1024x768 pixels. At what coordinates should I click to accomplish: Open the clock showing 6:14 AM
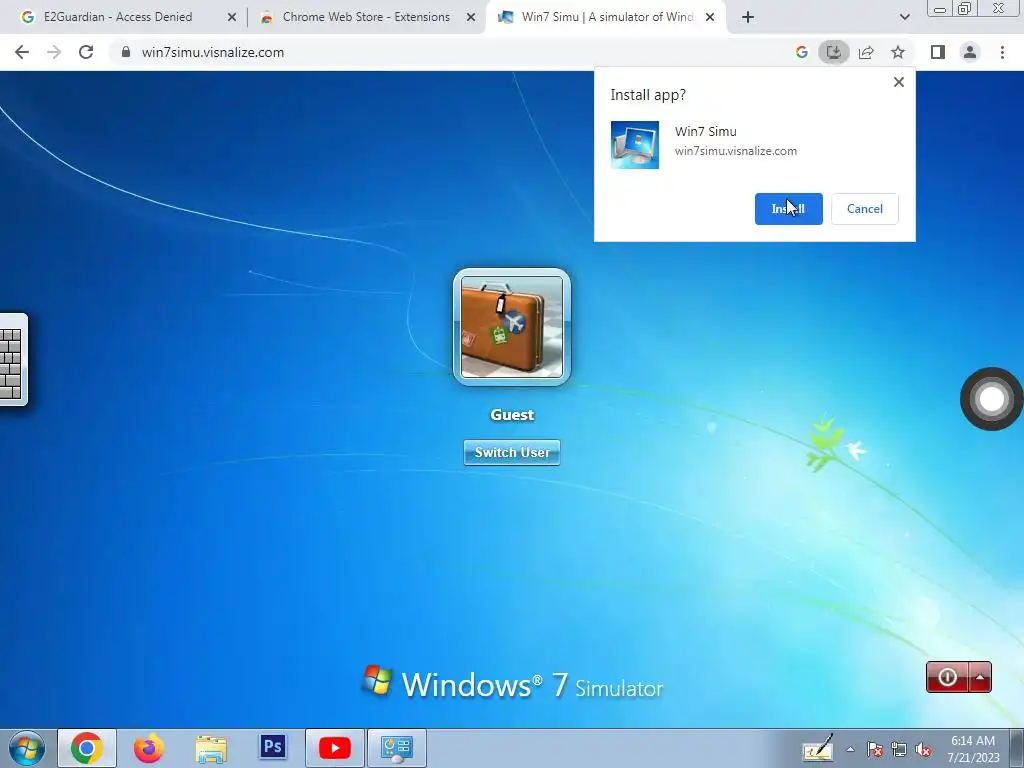973,749
